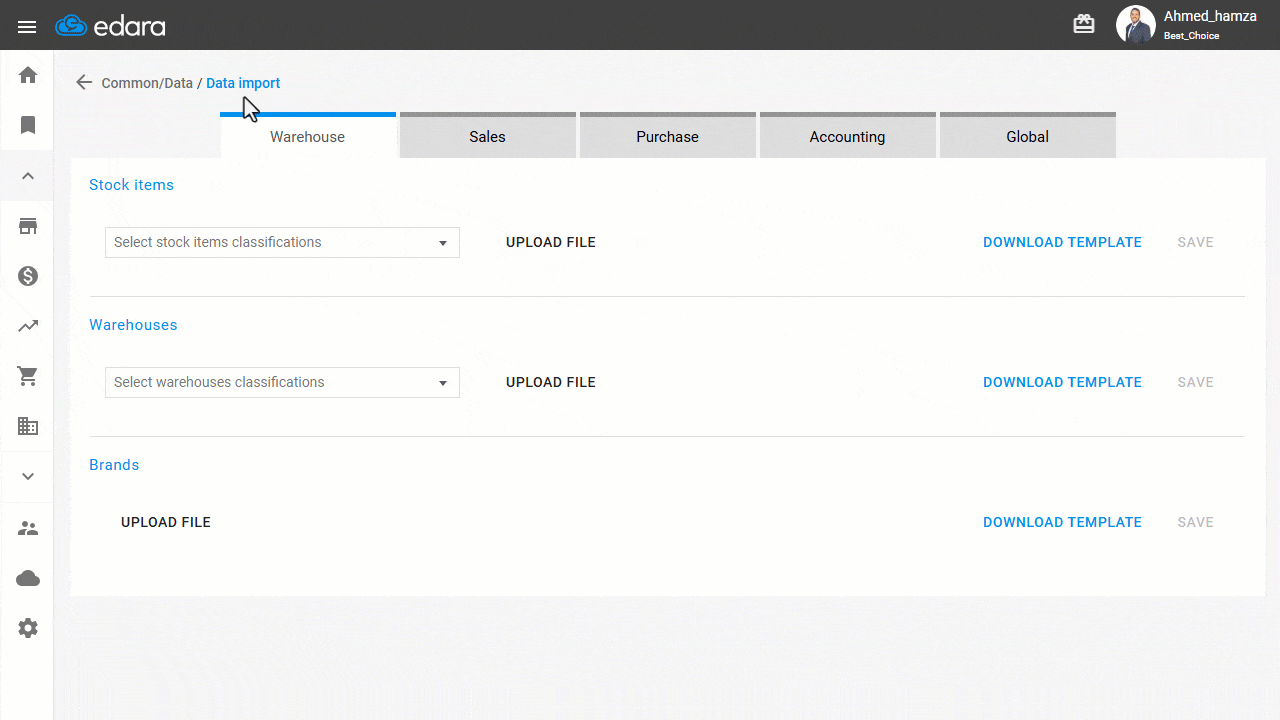Open the trending chart sidebar icon
1280x720 pixels.
[28, 326]
